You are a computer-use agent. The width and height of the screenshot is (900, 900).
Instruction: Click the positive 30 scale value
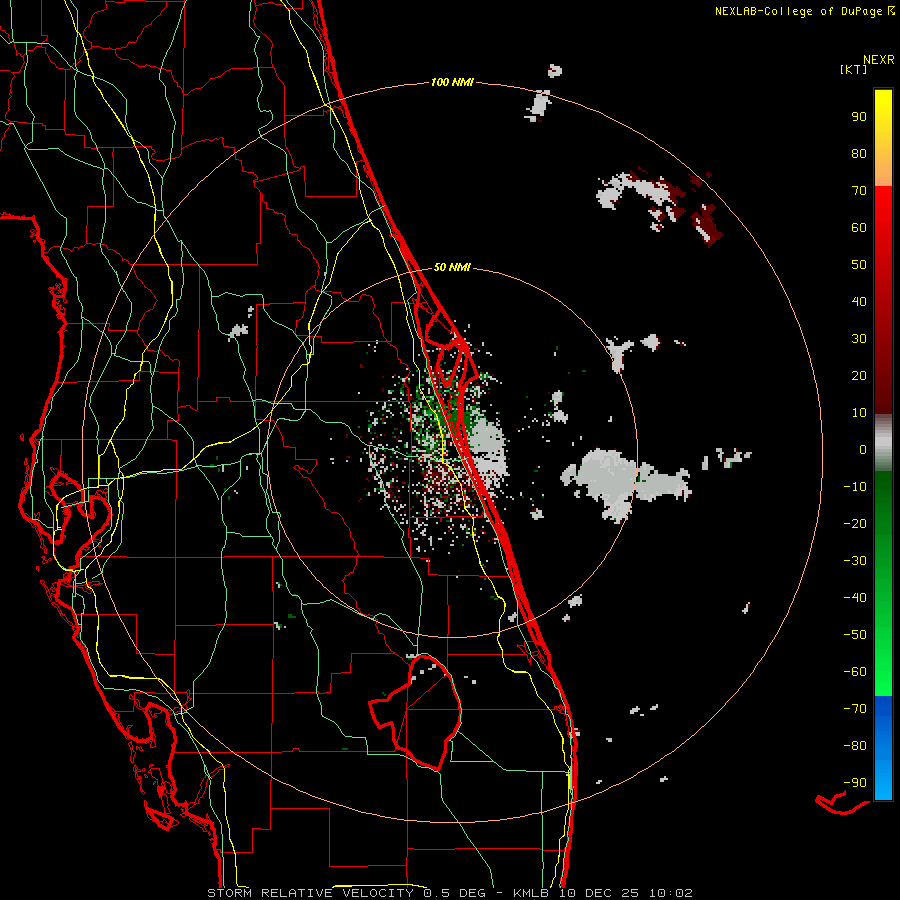(859, 339)
